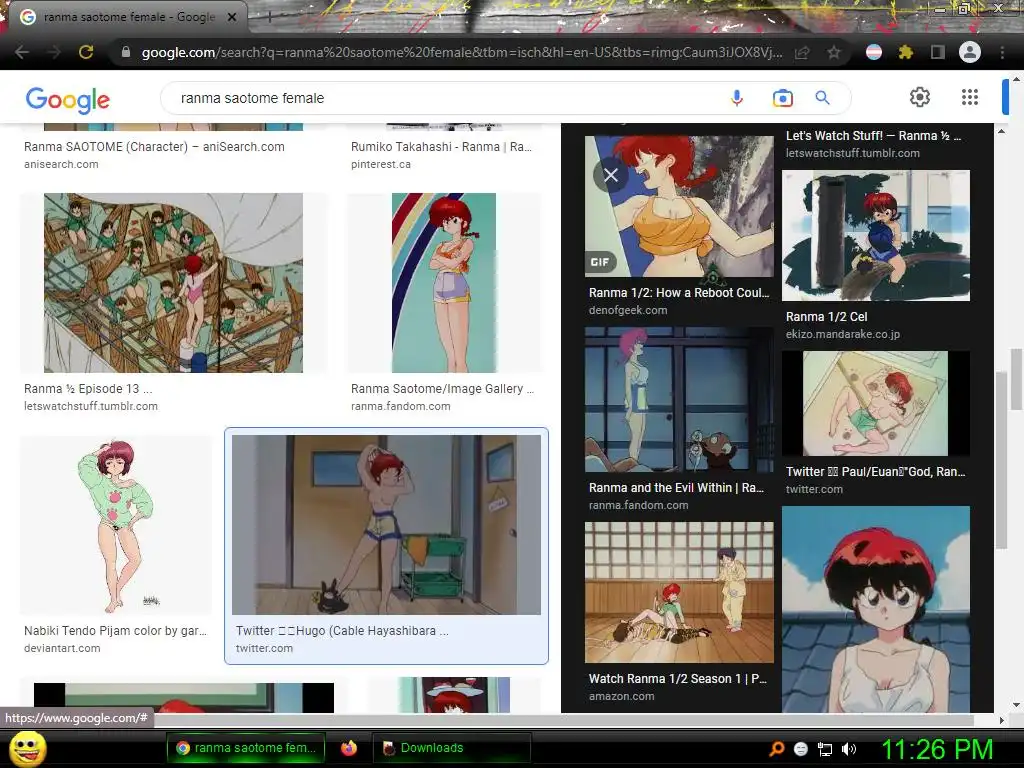Image resolution: width=1024 pixels, height=768 pixels.
Task: Open Ranma ½ Episode 13 thumbnail
Action: pos(173,283)
